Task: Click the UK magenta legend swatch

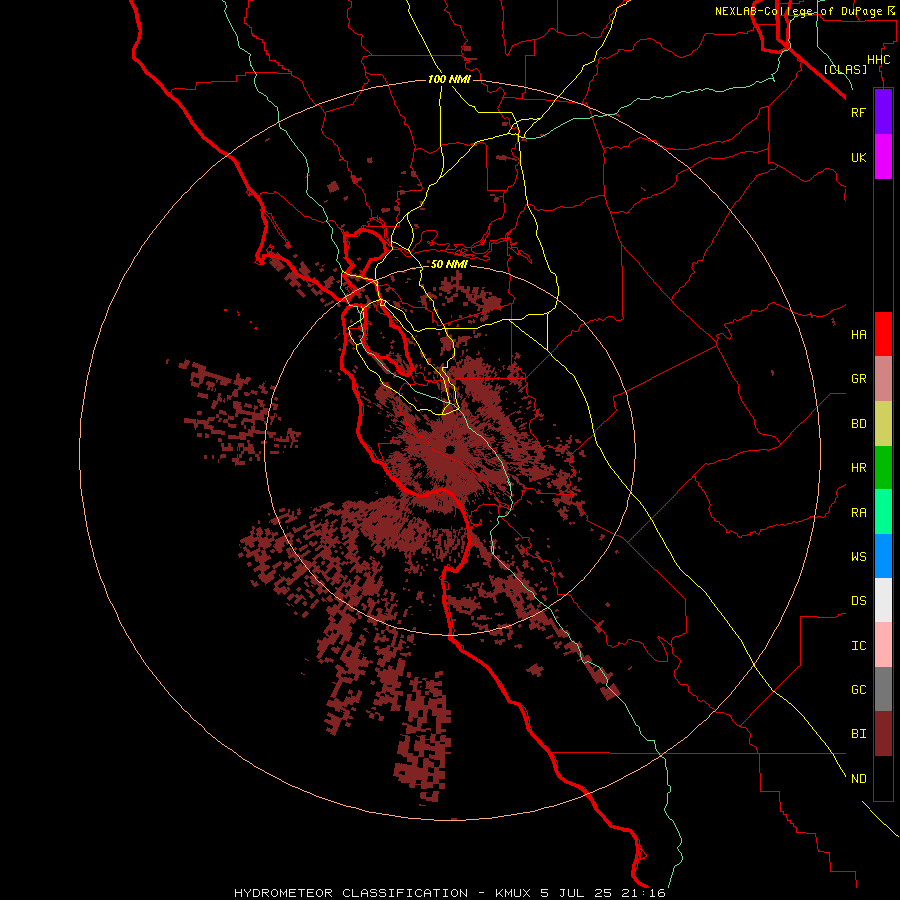Action: (x=883, y=157)
